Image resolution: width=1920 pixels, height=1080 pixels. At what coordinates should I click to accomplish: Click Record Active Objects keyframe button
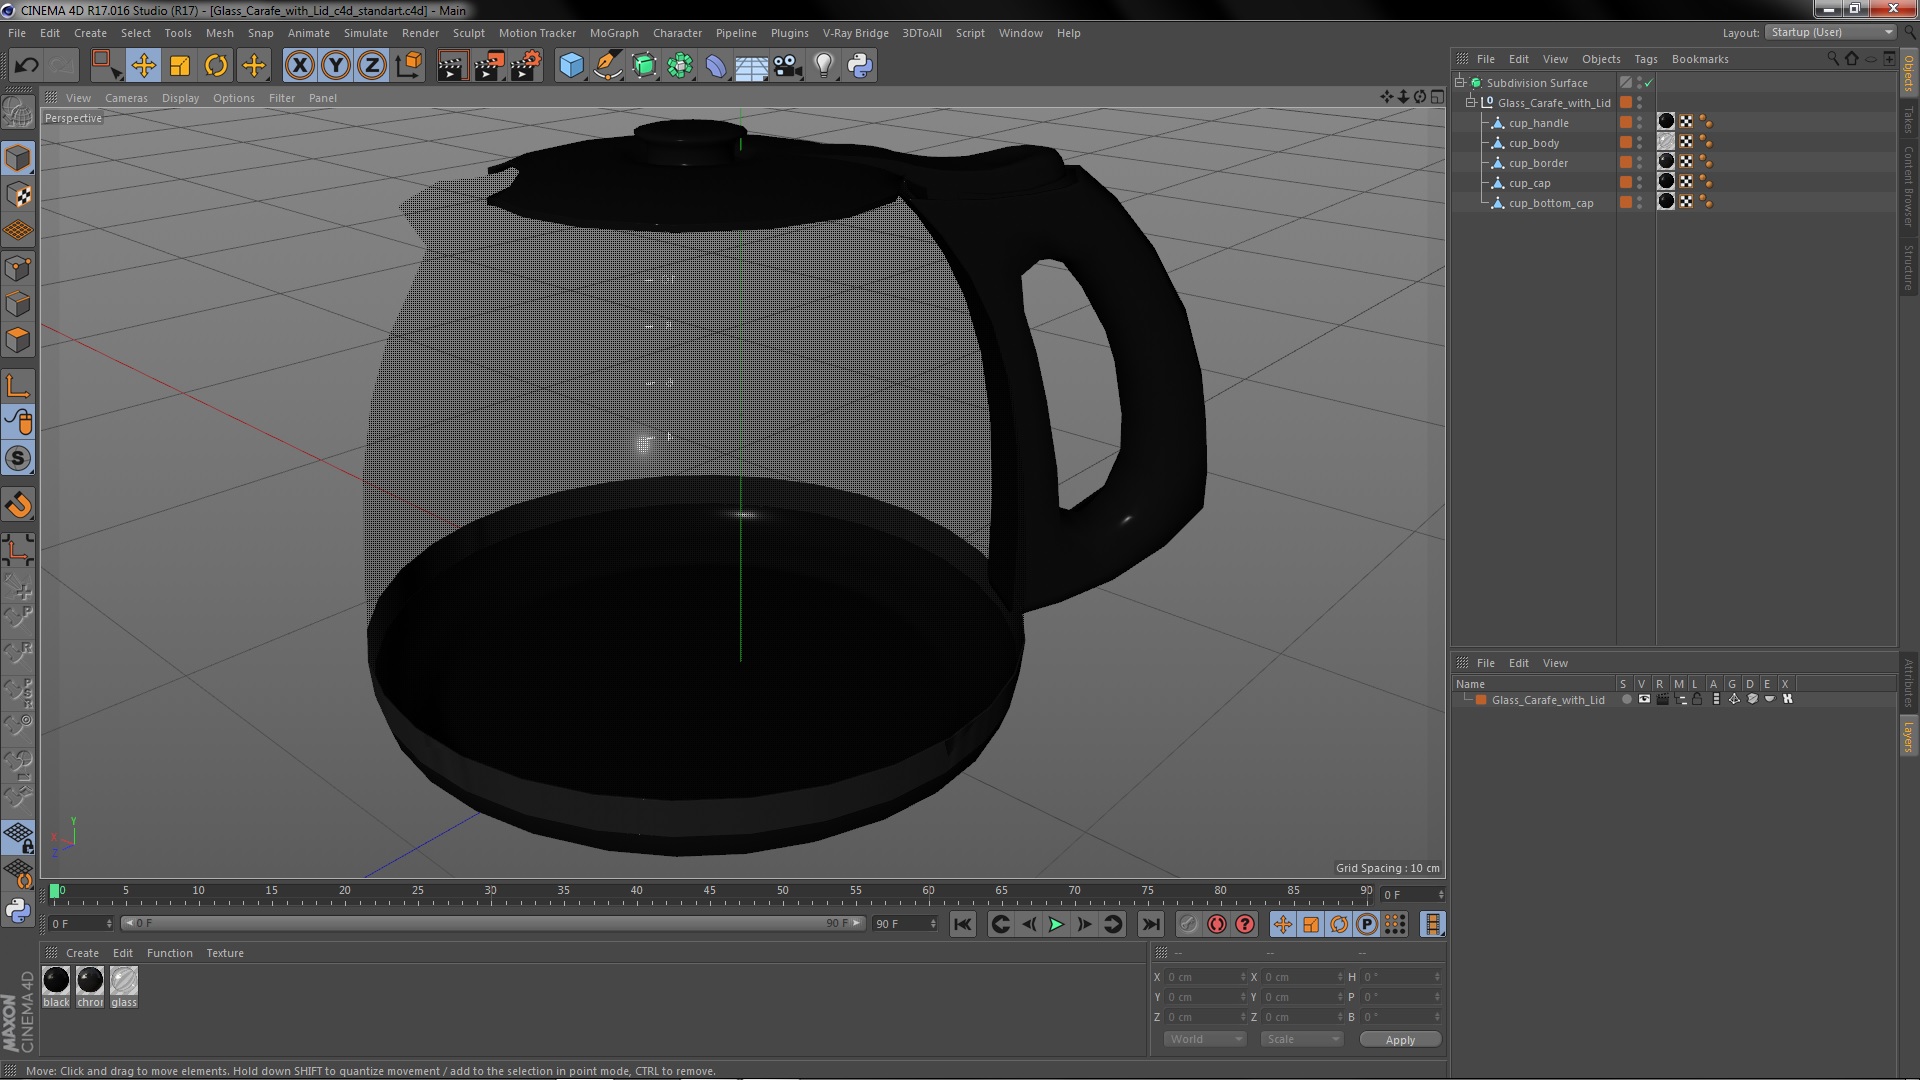click(x=1188, y=924)
